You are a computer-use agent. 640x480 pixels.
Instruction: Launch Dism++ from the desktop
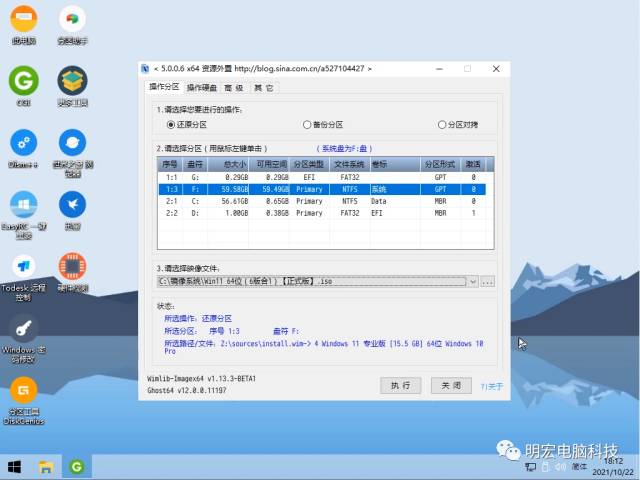pos(23,149)
